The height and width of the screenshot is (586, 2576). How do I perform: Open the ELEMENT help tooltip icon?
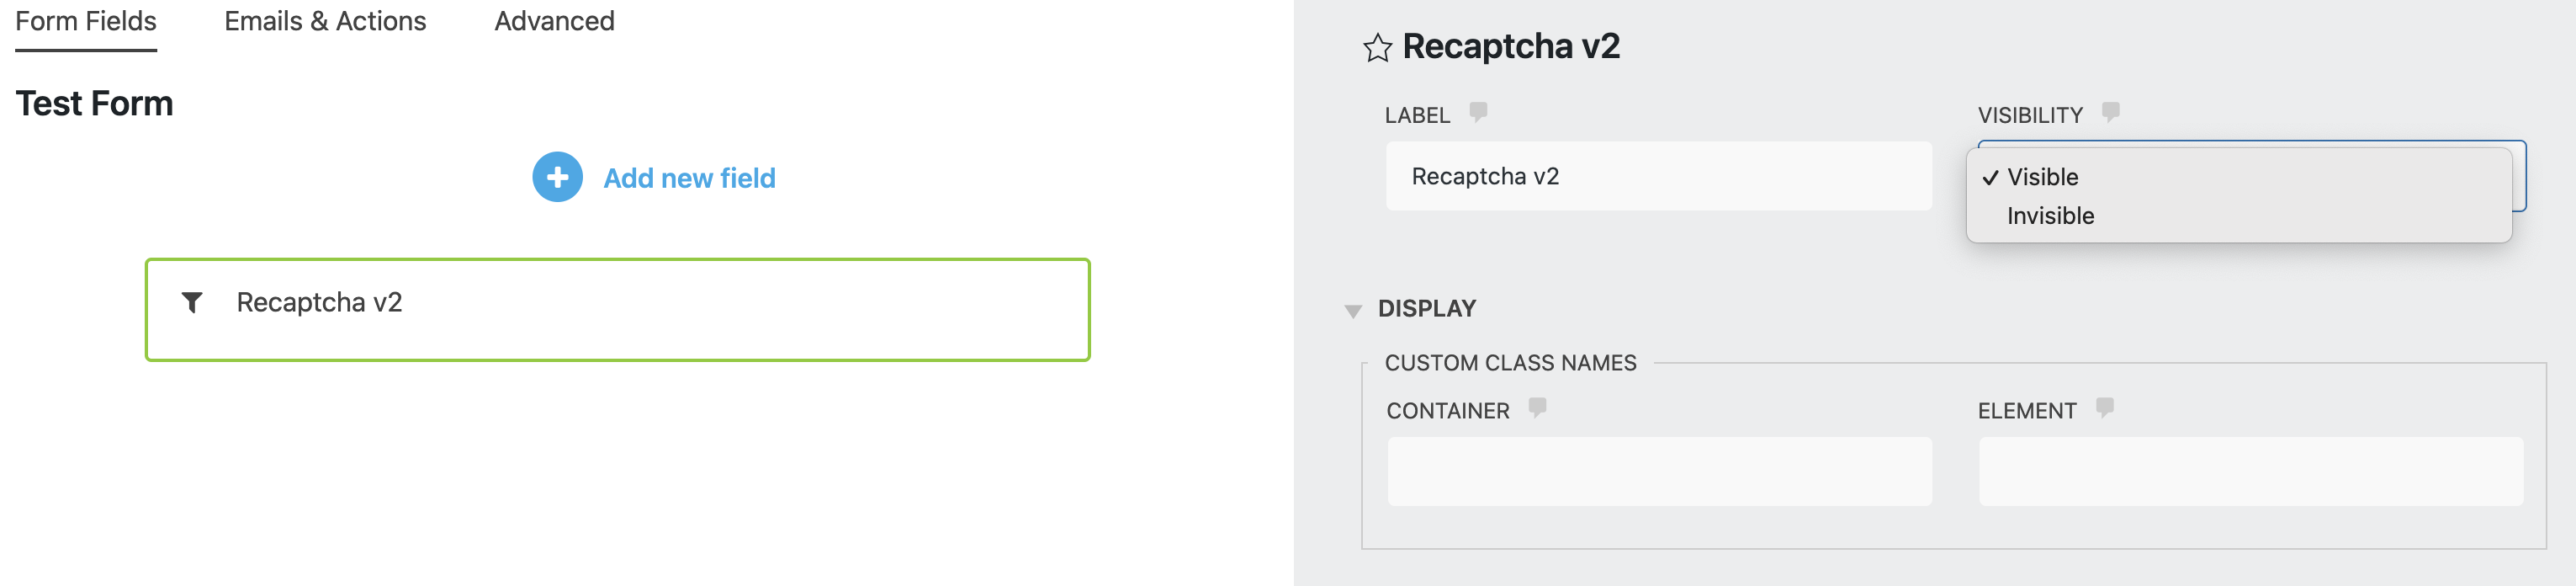[2104, 408]
